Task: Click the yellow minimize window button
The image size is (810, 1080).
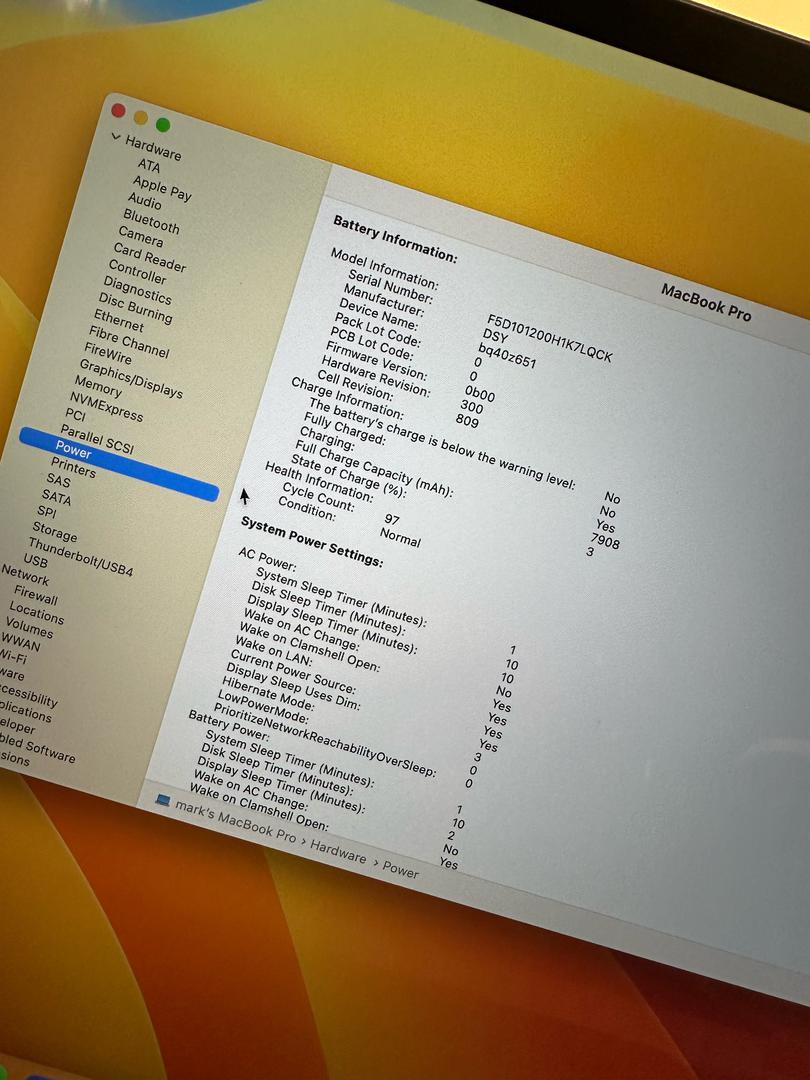Action: click(x=140, y=117)
